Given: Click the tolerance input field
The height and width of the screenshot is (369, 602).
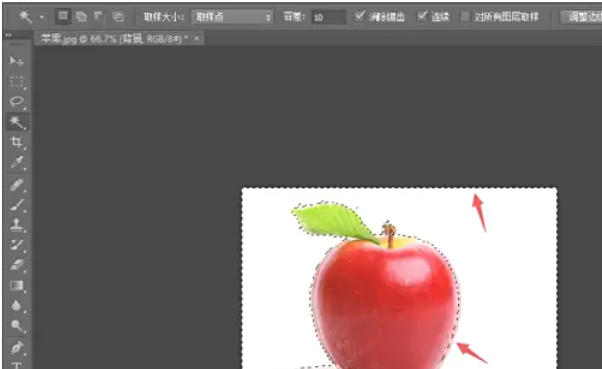Looking at the screenshot, I should pos(328,17).
